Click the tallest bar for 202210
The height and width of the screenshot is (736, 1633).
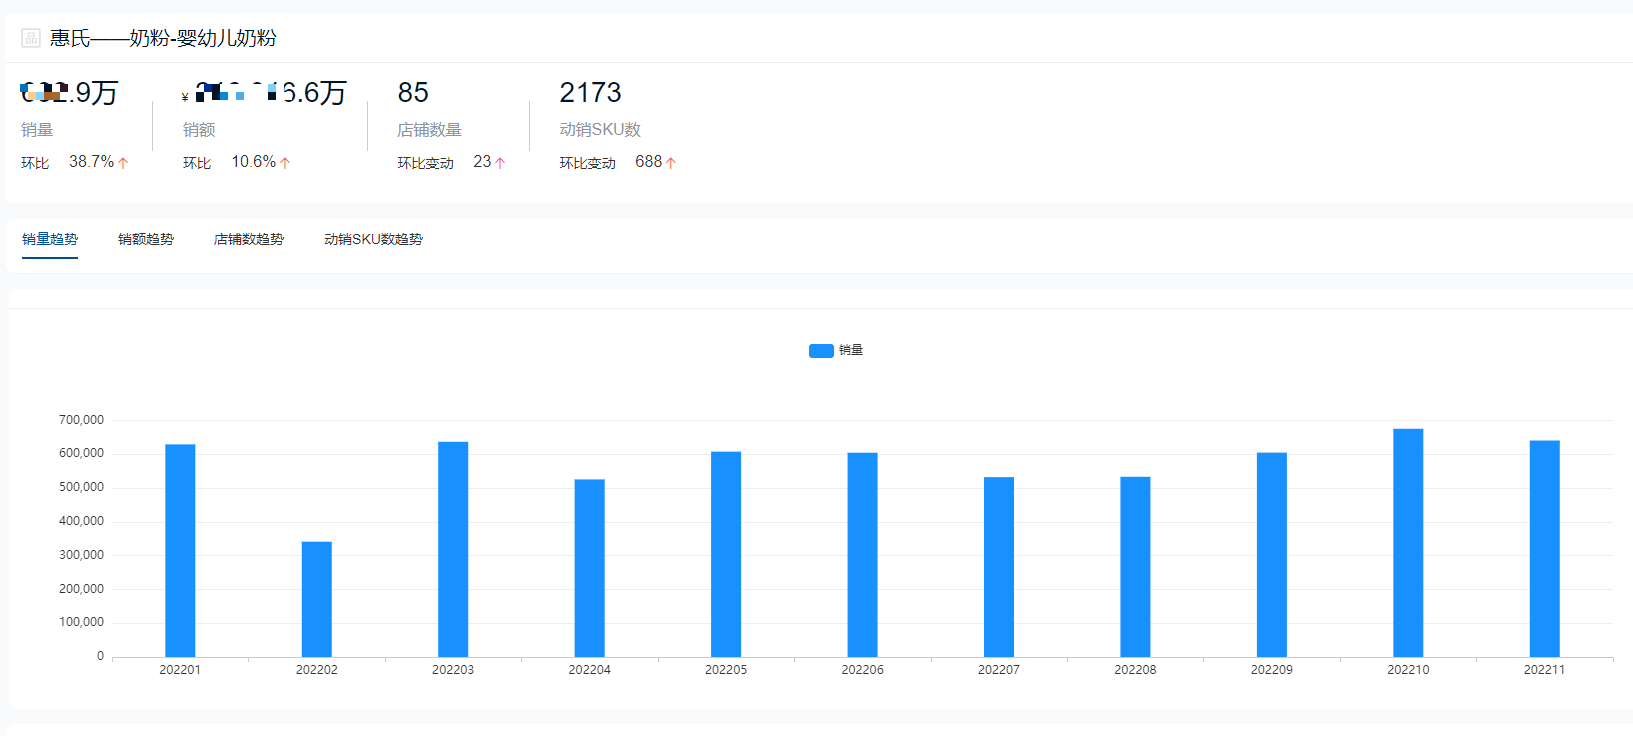(x=1408, y=543)
